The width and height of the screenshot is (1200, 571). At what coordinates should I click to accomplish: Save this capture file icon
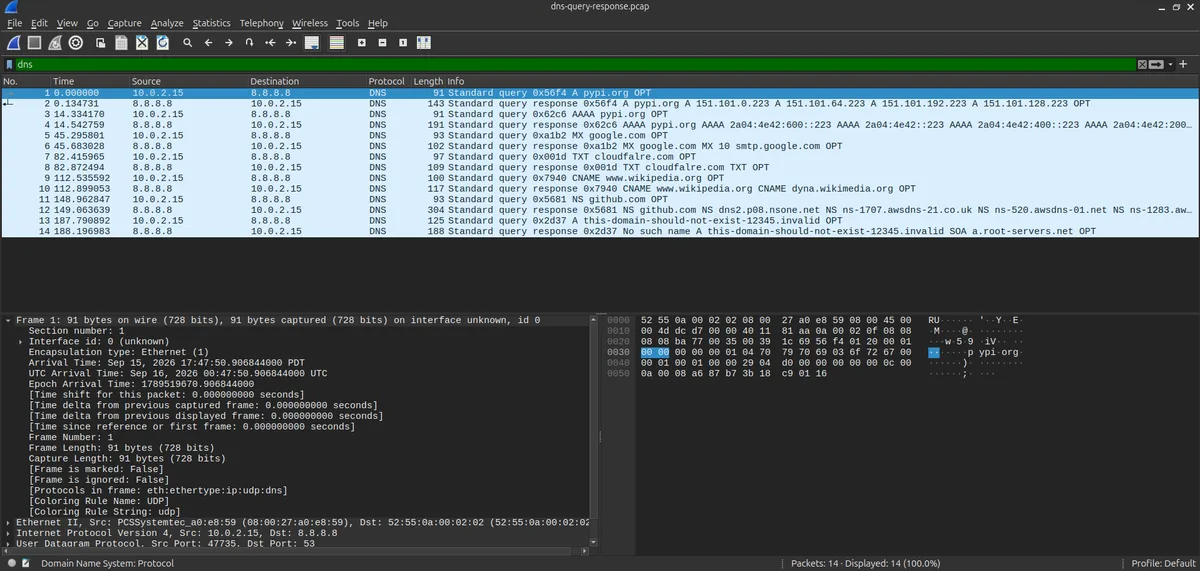(121, 43)
